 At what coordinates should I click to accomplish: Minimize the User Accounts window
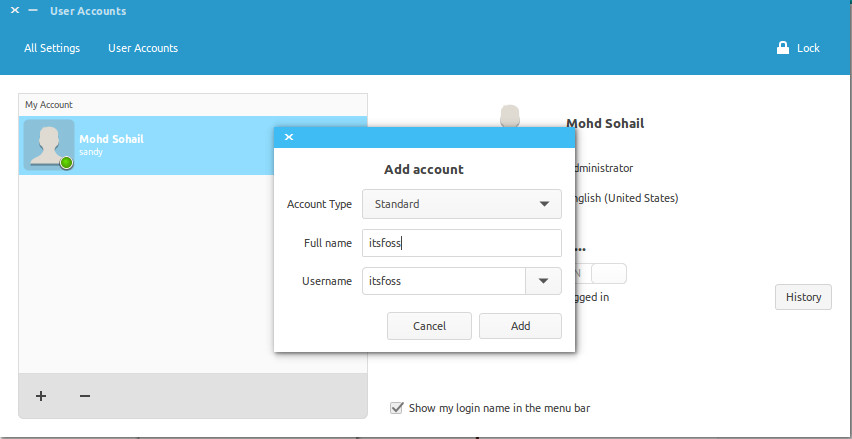coord(33,11)
